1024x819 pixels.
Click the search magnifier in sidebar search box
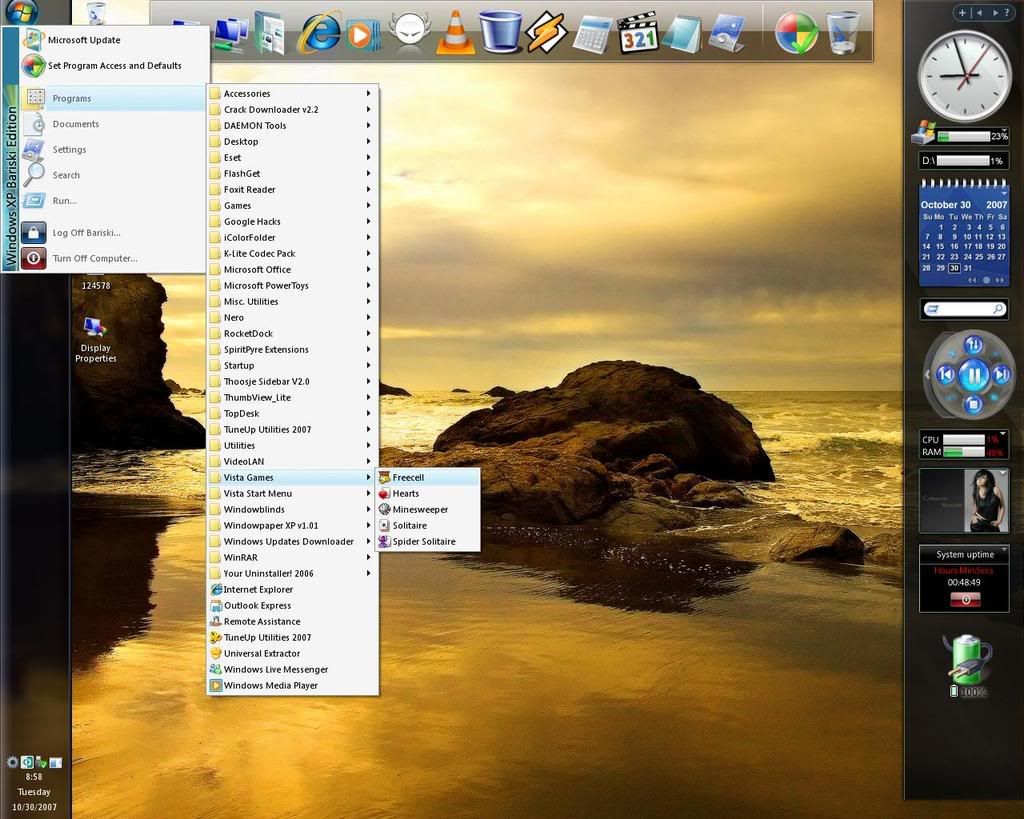[x=998, y=309]
